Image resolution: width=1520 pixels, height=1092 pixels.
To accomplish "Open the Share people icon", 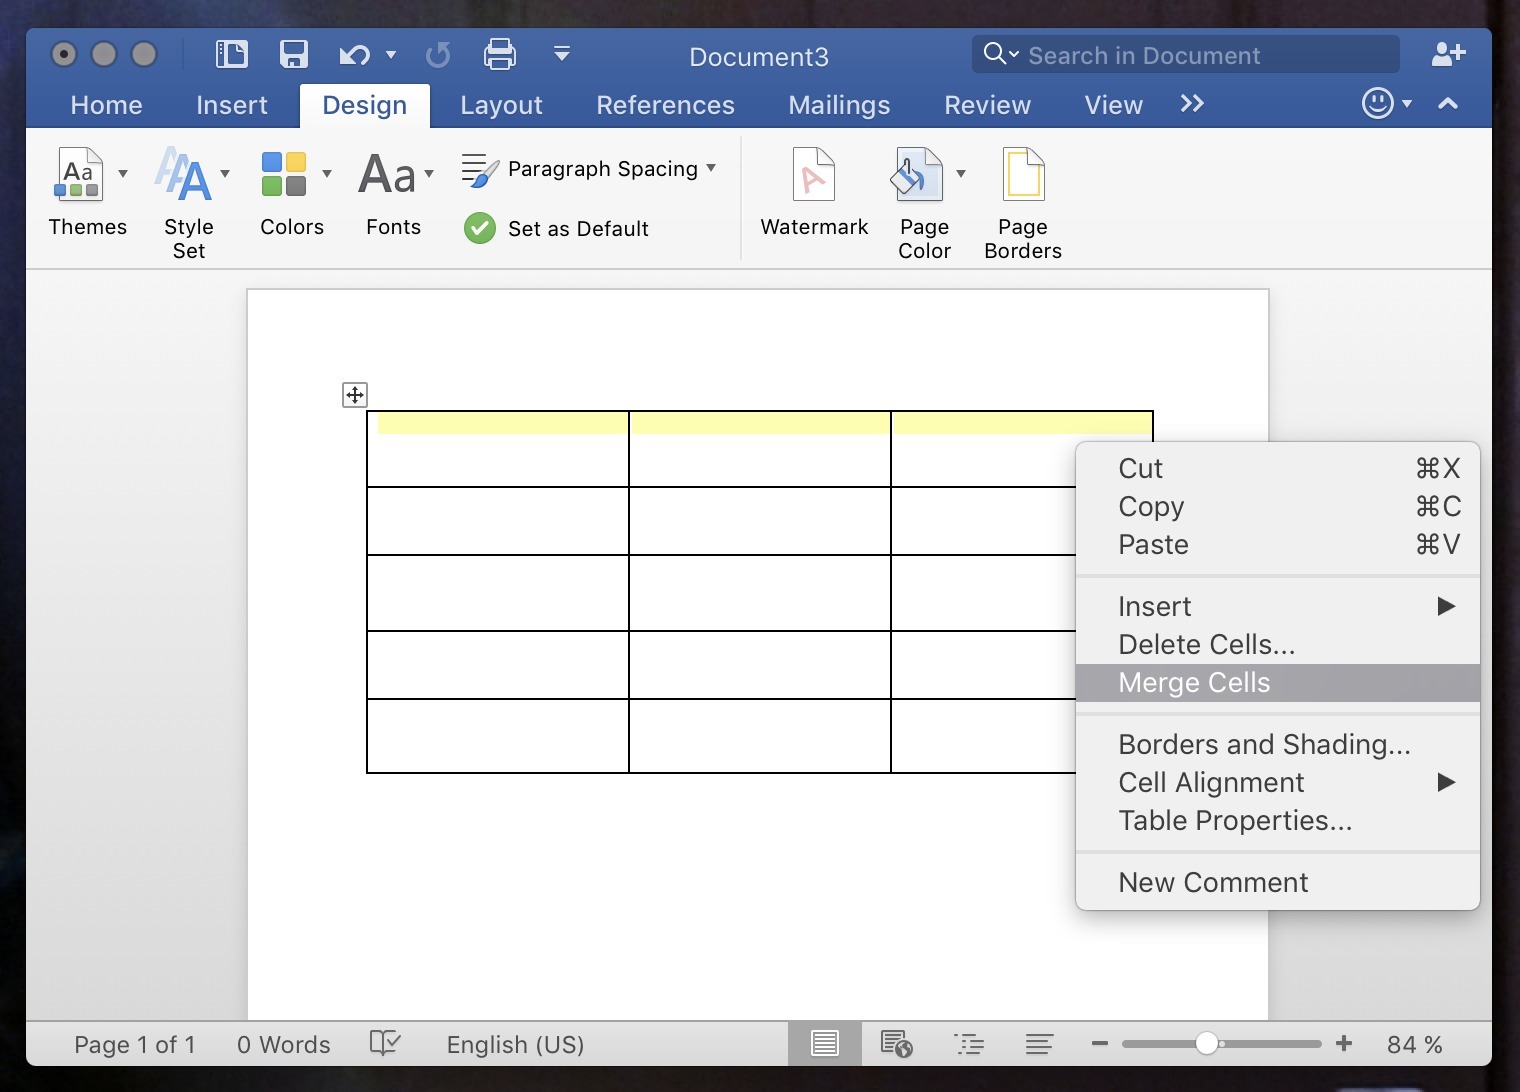I will (x=1447, y=54).
